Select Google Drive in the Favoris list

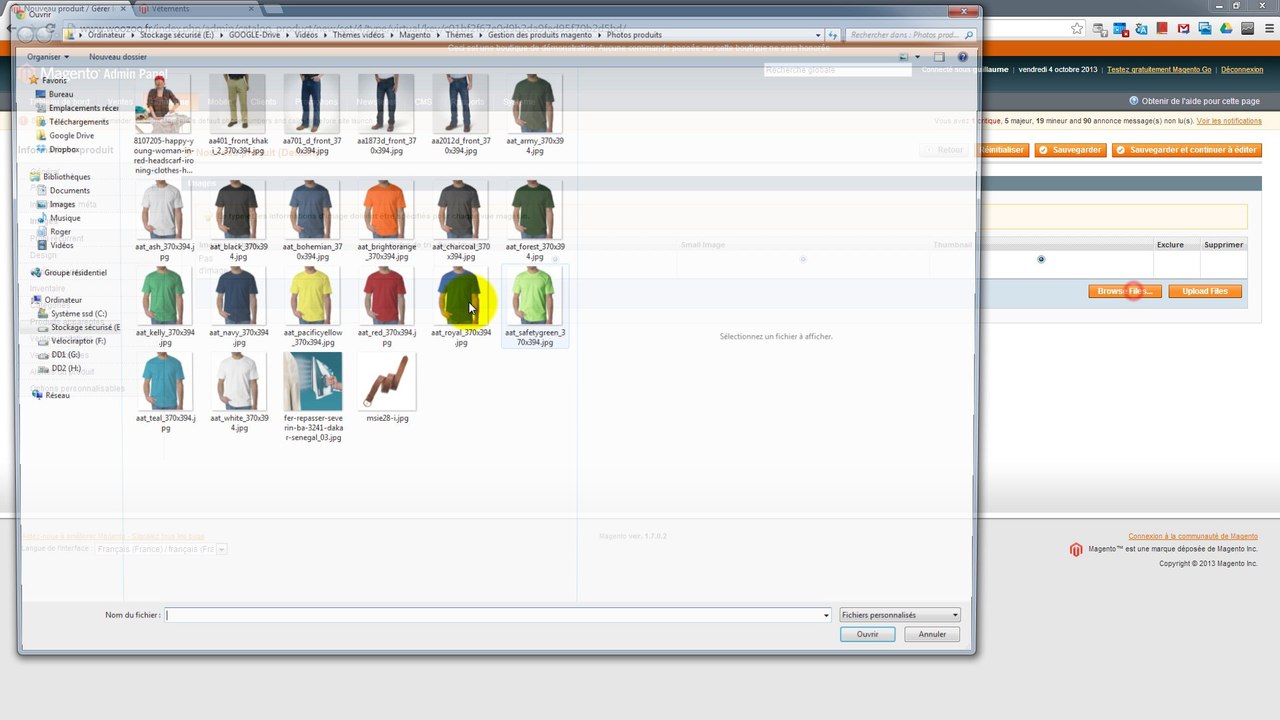64,135
